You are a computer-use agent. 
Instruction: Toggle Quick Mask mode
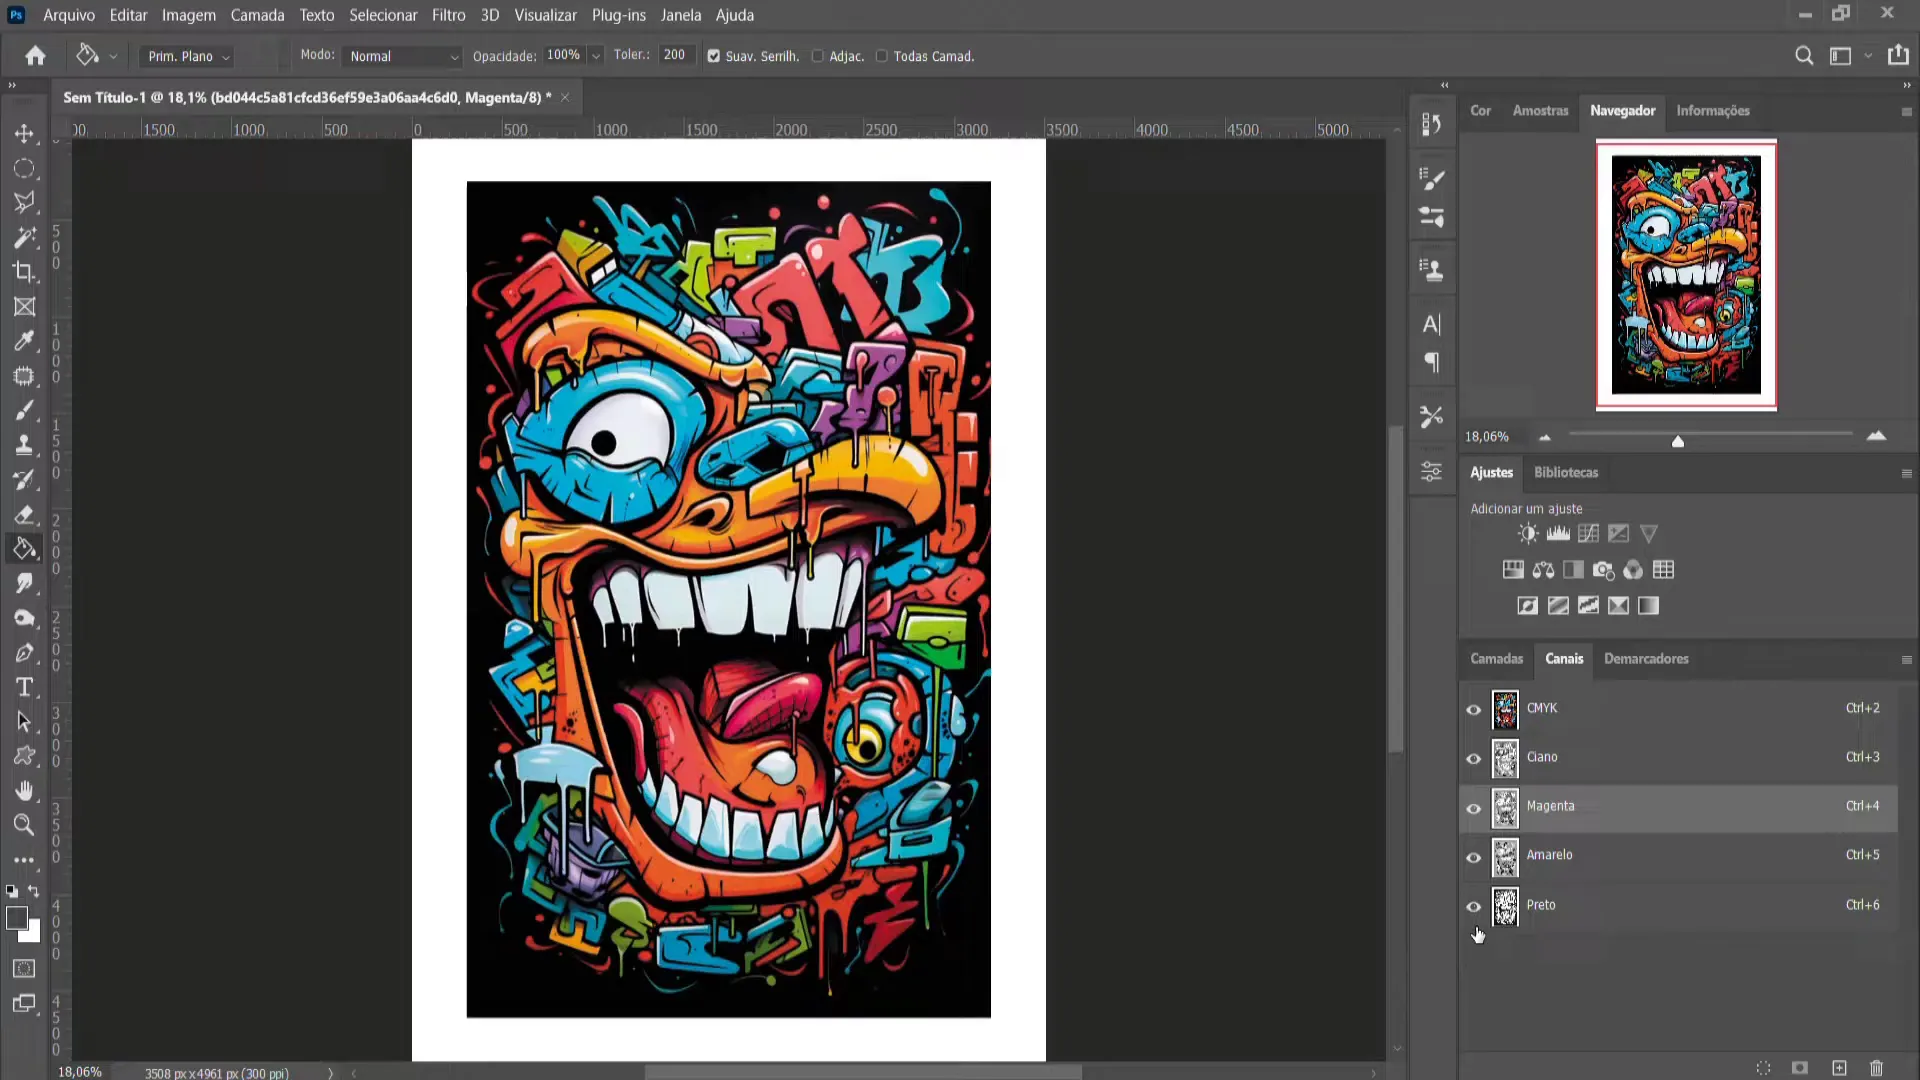(x=24, y=968)
